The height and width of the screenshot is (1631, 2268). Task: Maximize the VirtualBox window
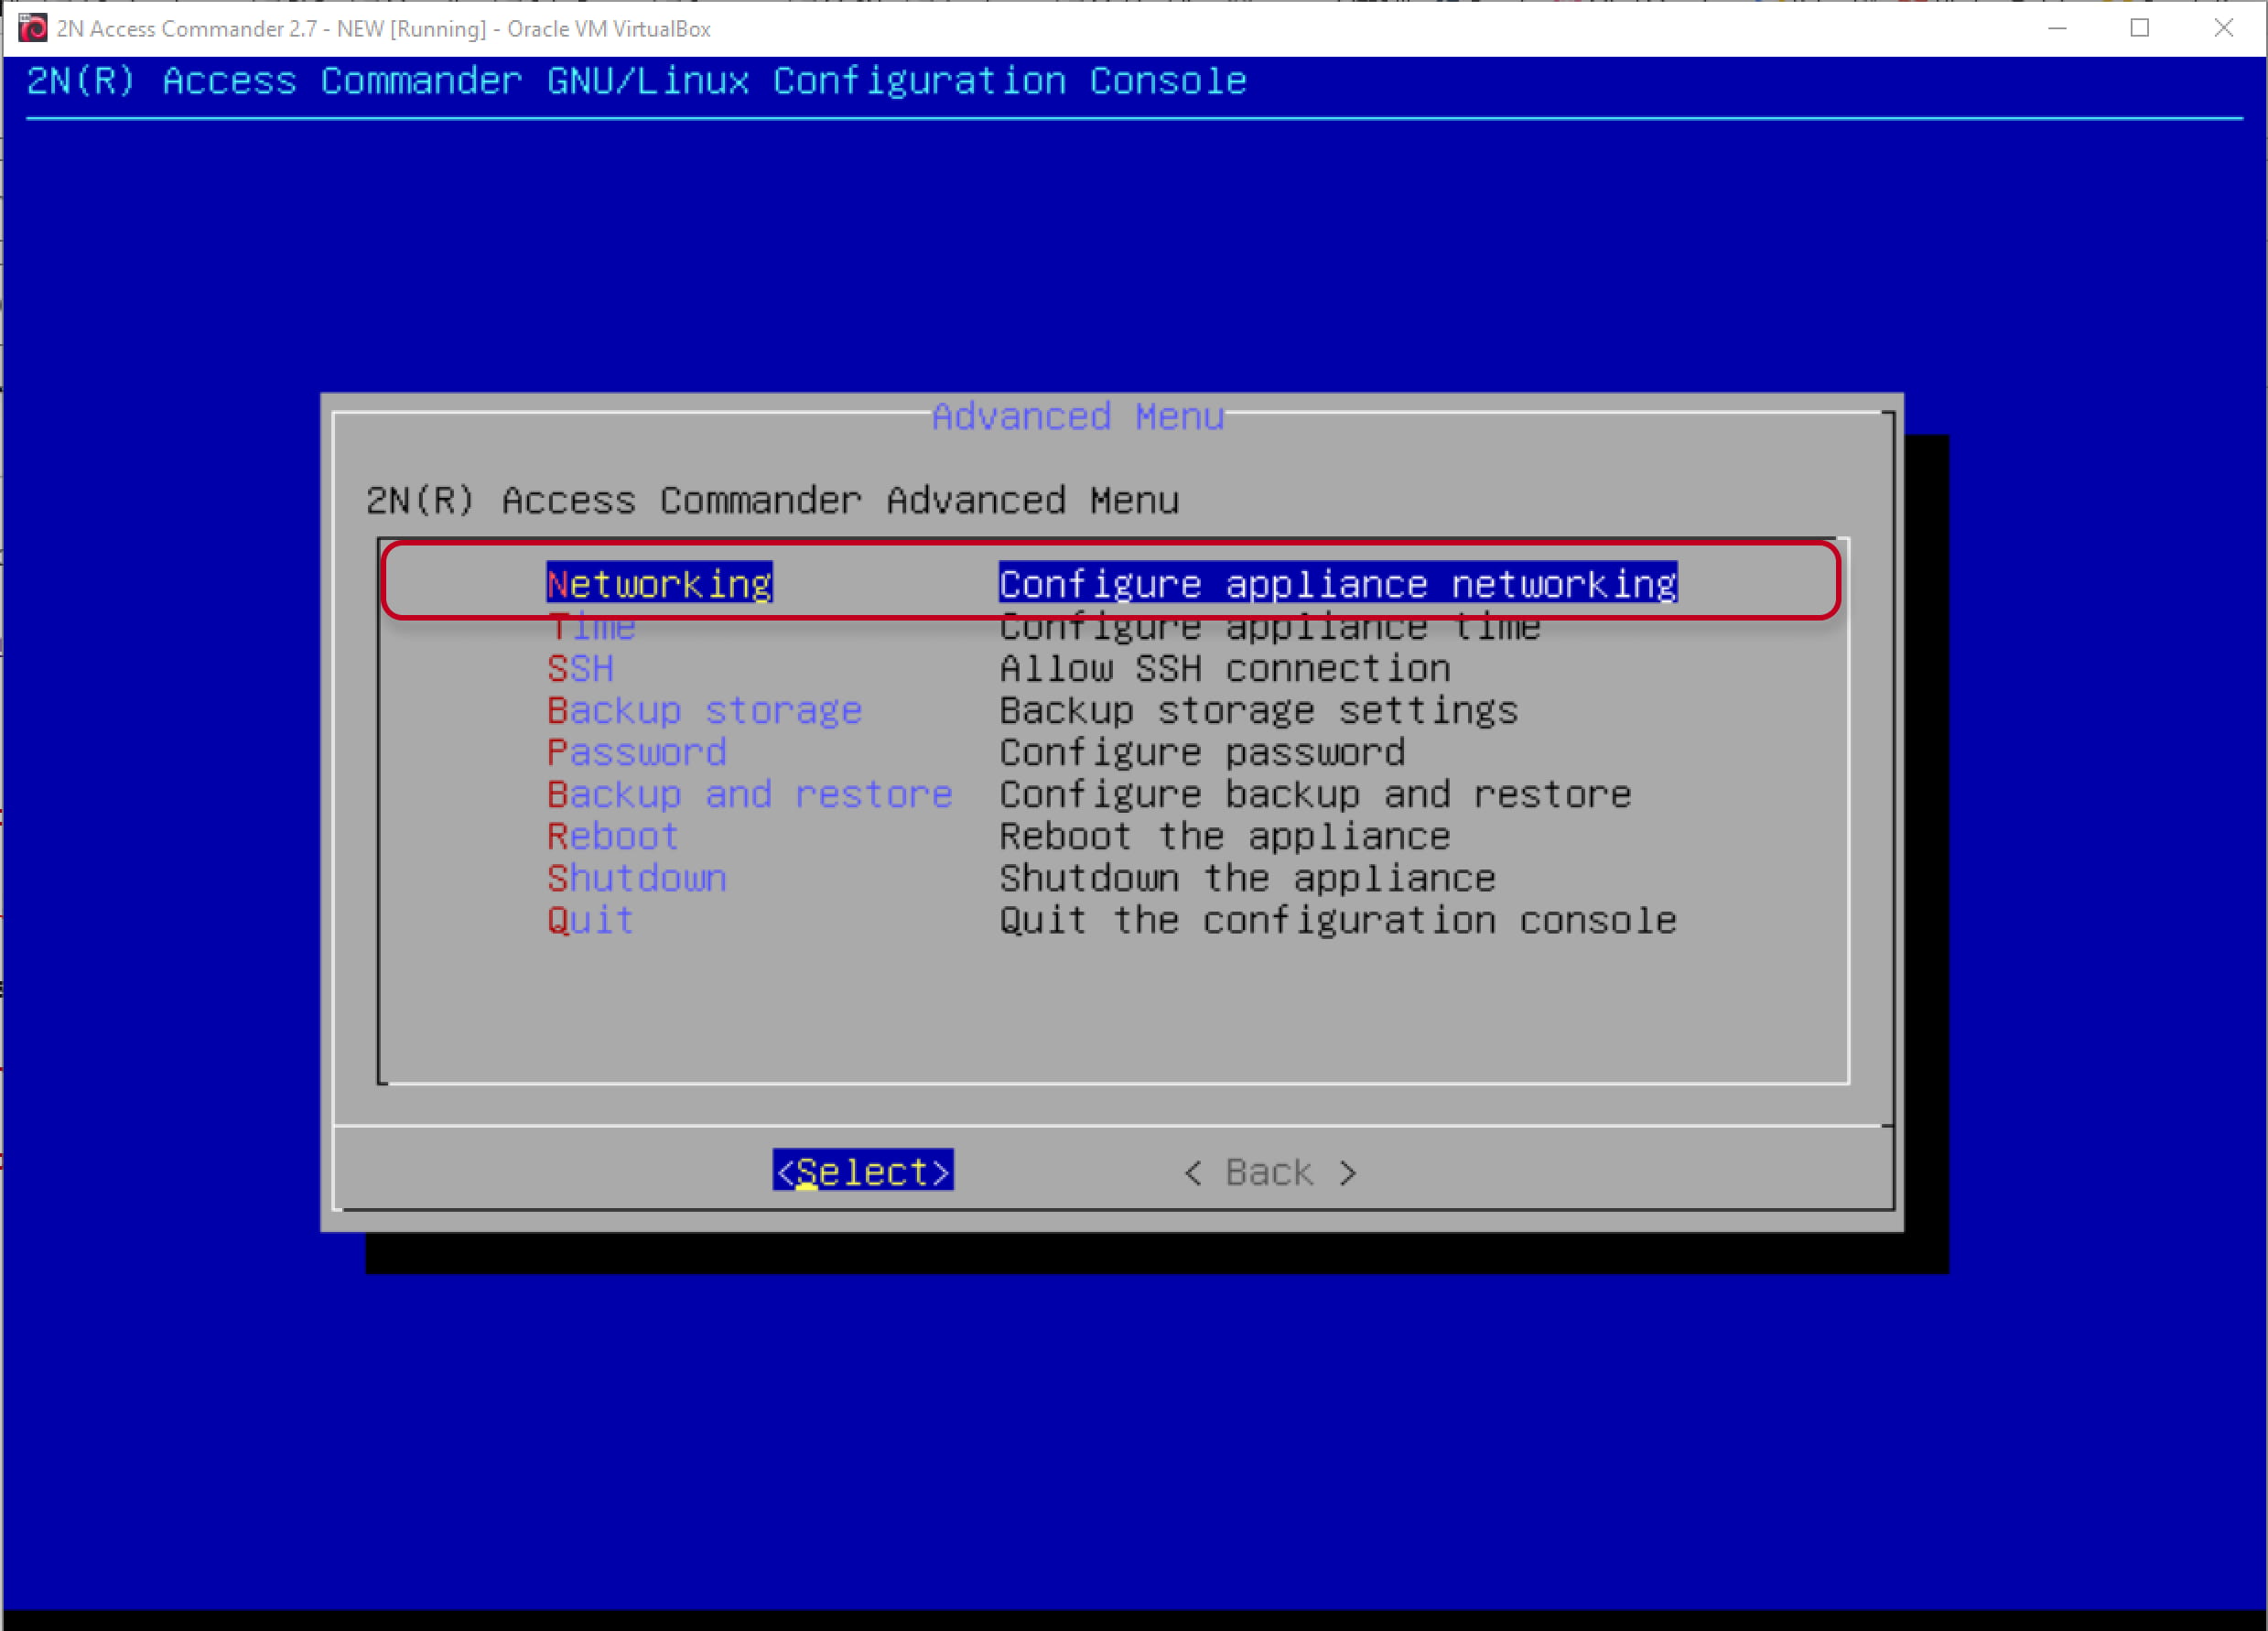tap(2140, 28)
